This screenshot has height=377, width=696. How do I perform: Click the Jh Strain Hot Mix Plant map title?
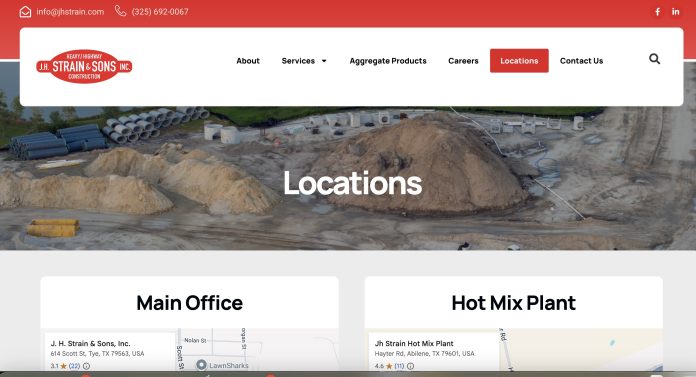(x=414, y=343)
